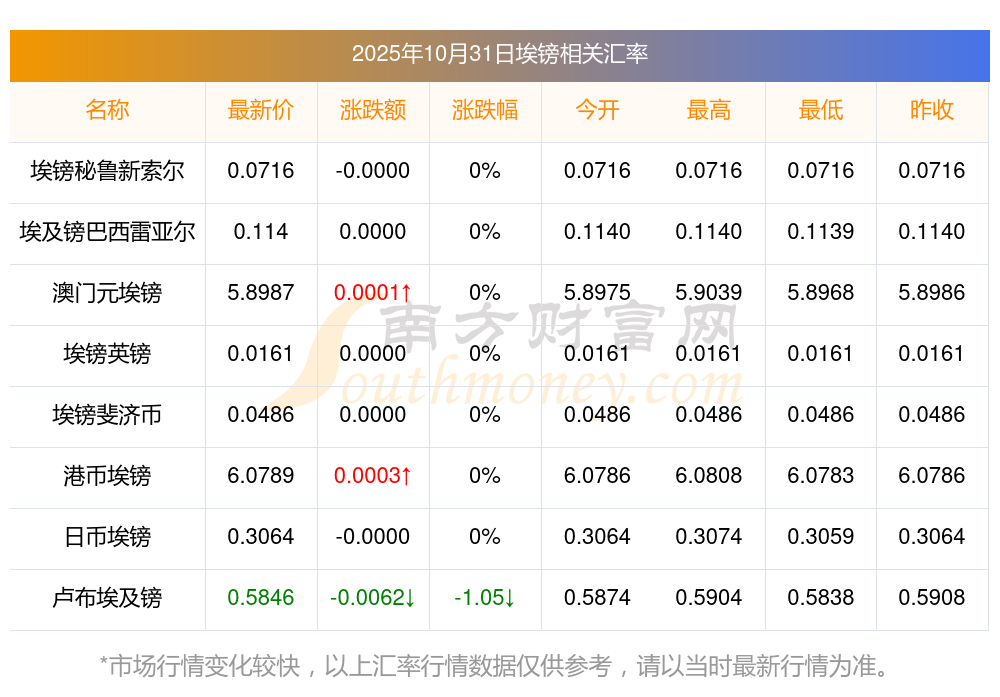Select the 埃镑英镑 昨收 value 0.0161

coord(932,353)
